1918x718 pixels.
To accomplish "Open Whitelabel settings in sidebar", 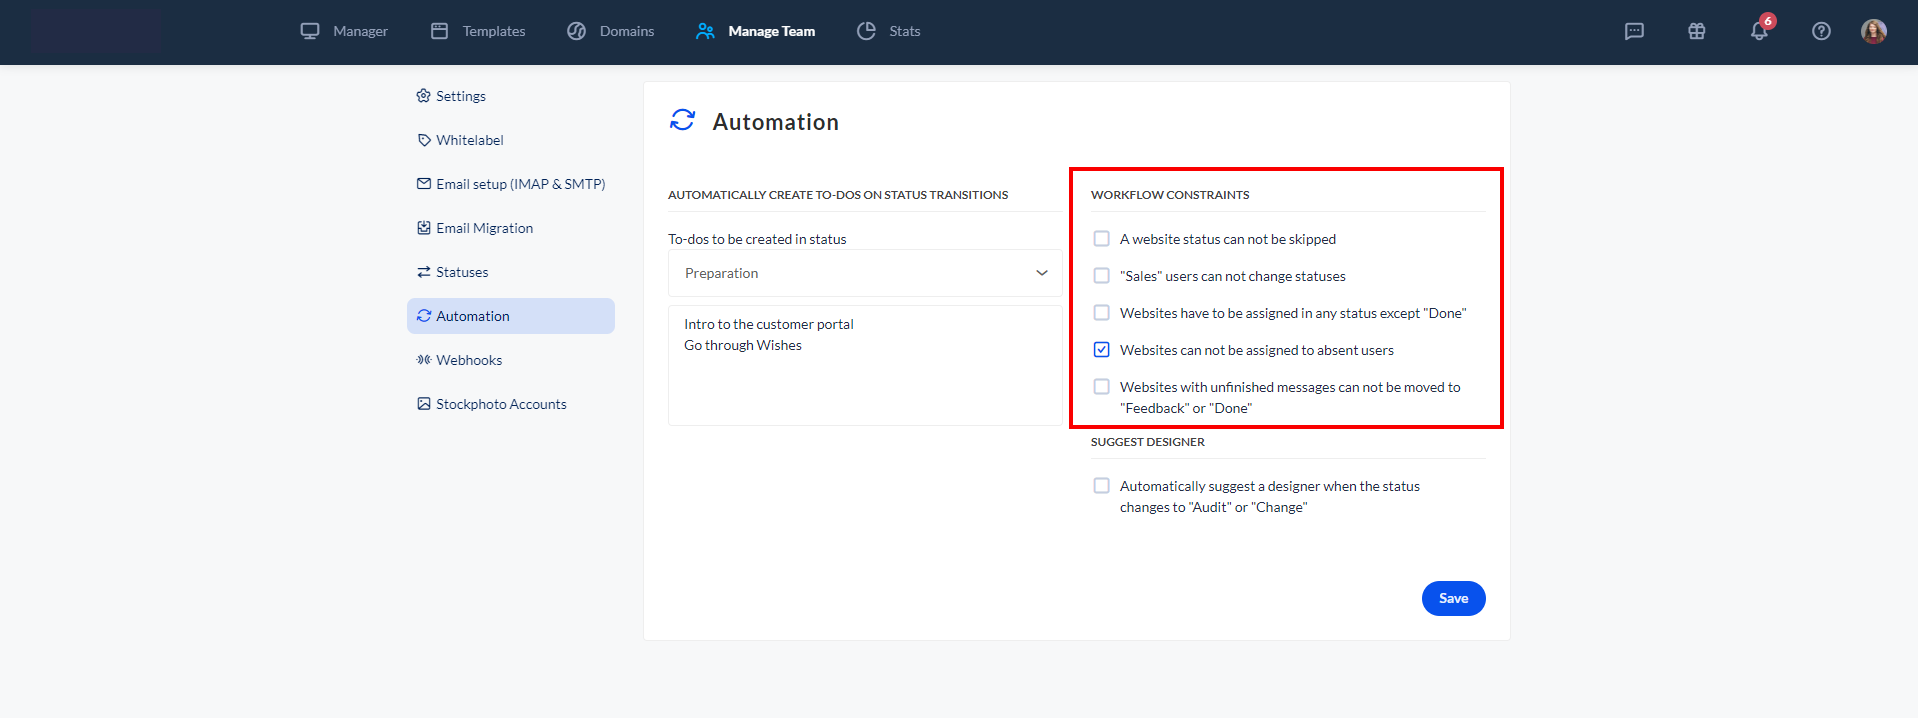I will [469, 140].
